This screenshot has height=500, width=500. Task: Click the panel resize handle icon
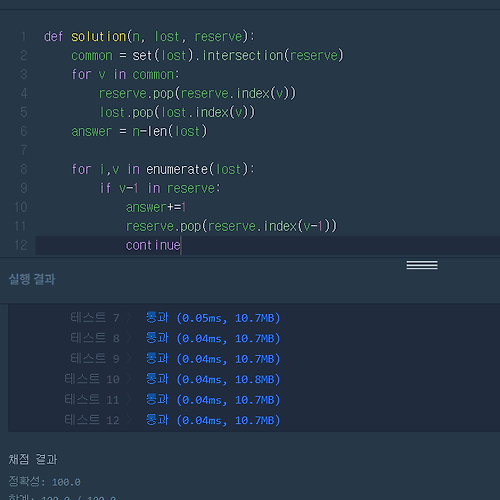click(422, 265)
